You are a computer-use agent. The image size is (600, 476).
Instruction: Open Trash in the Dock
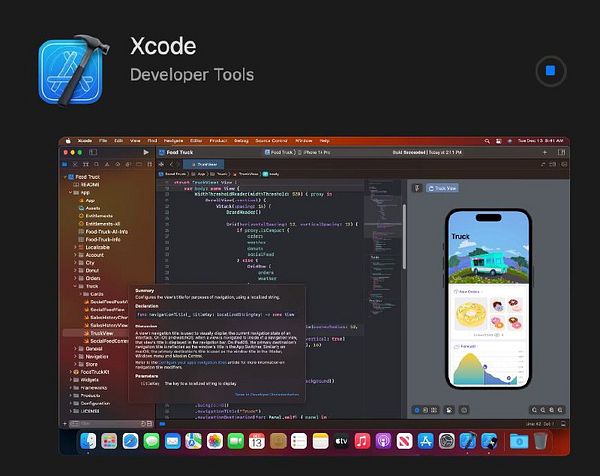(x=540, y=441)
